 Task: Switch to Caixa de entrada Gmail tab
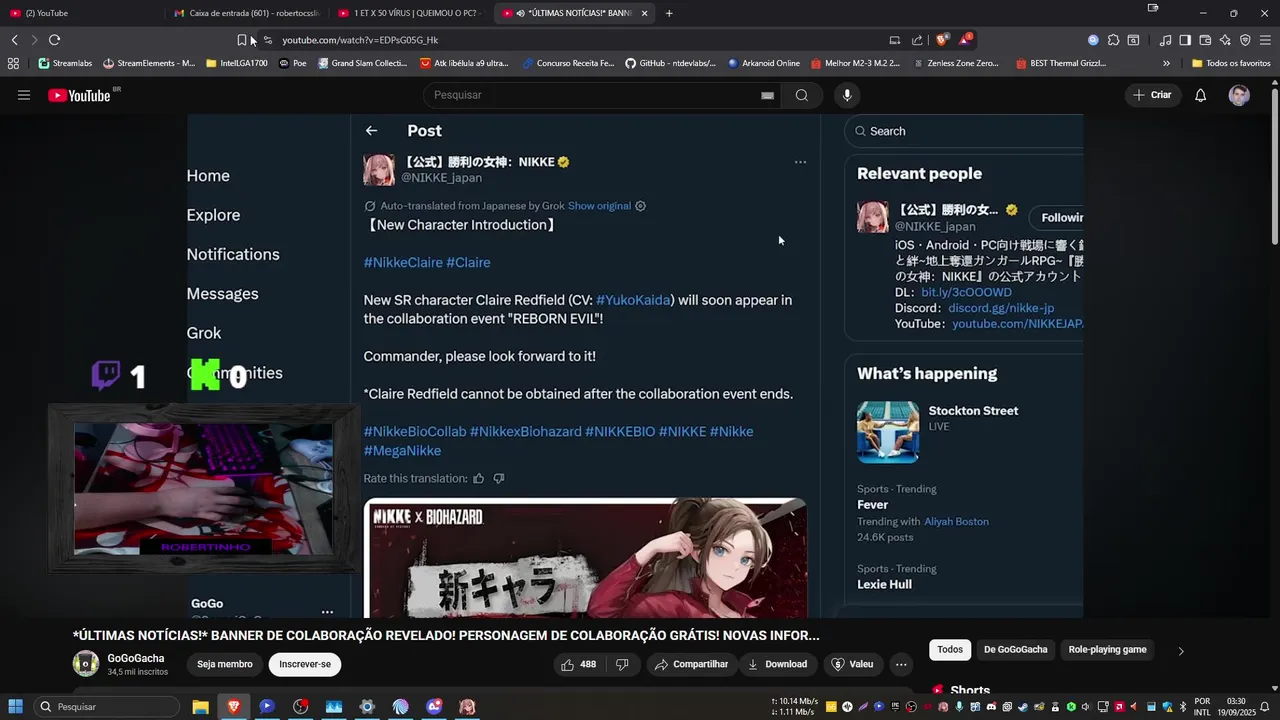(x=246, y=13)
